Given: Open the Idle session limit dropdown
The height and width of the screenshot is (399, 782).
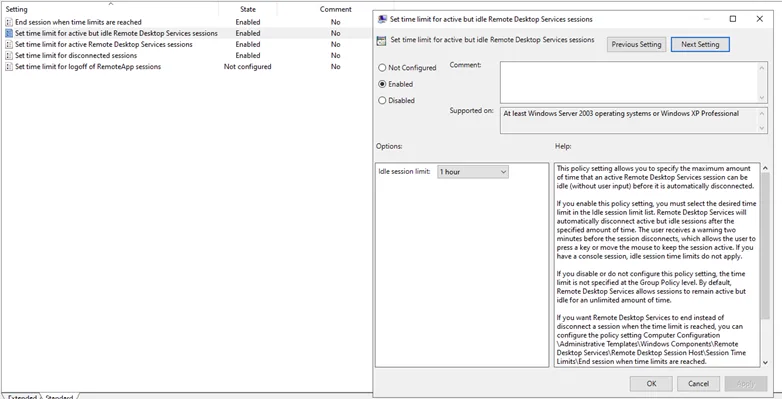Looking at the screenshot, I should click(x=473, y=172).
